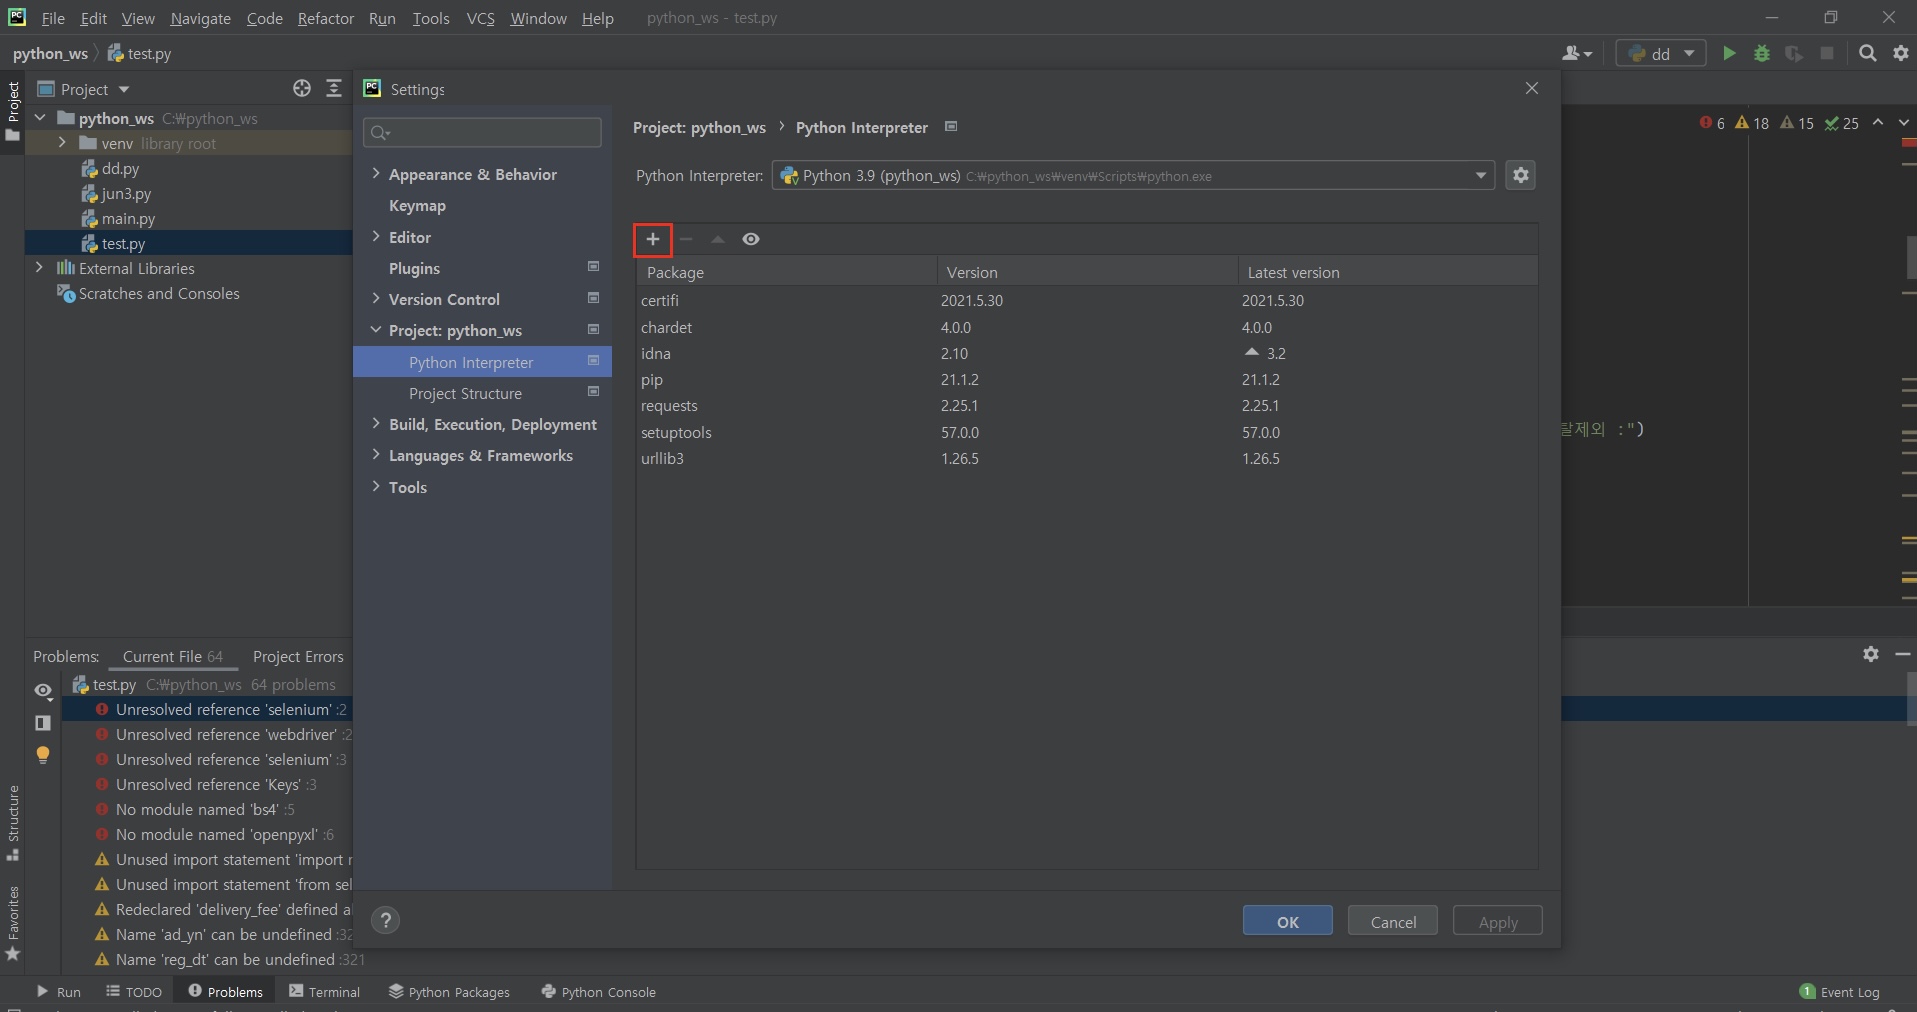Select Scratches and Consoles

158,293
